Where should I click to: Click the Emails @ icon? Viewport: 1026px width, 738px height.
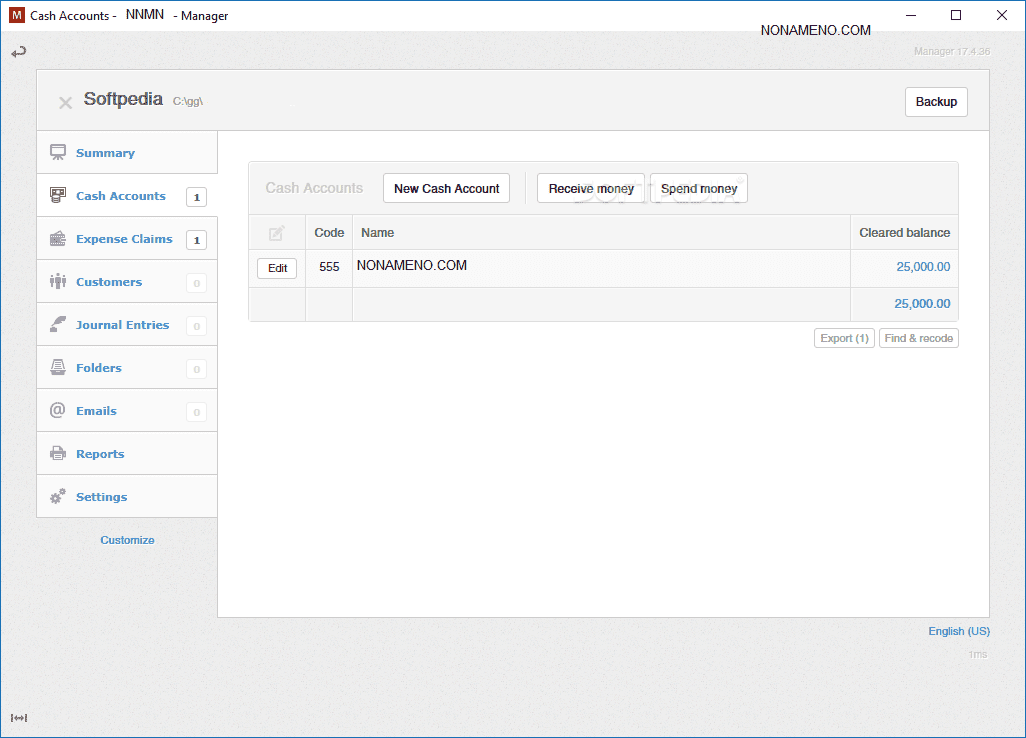pyautogui.click(x=58, y=411)
